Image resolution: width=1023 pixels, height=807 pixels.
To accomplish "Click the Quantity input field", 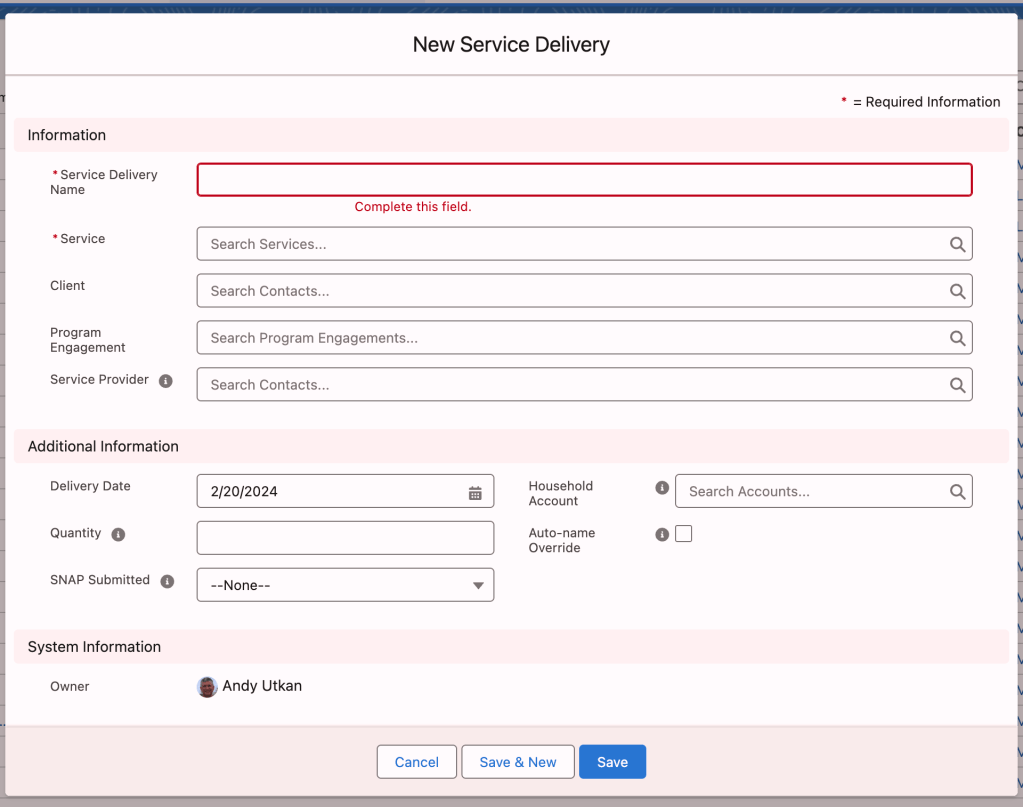I will tap(345, 538).
